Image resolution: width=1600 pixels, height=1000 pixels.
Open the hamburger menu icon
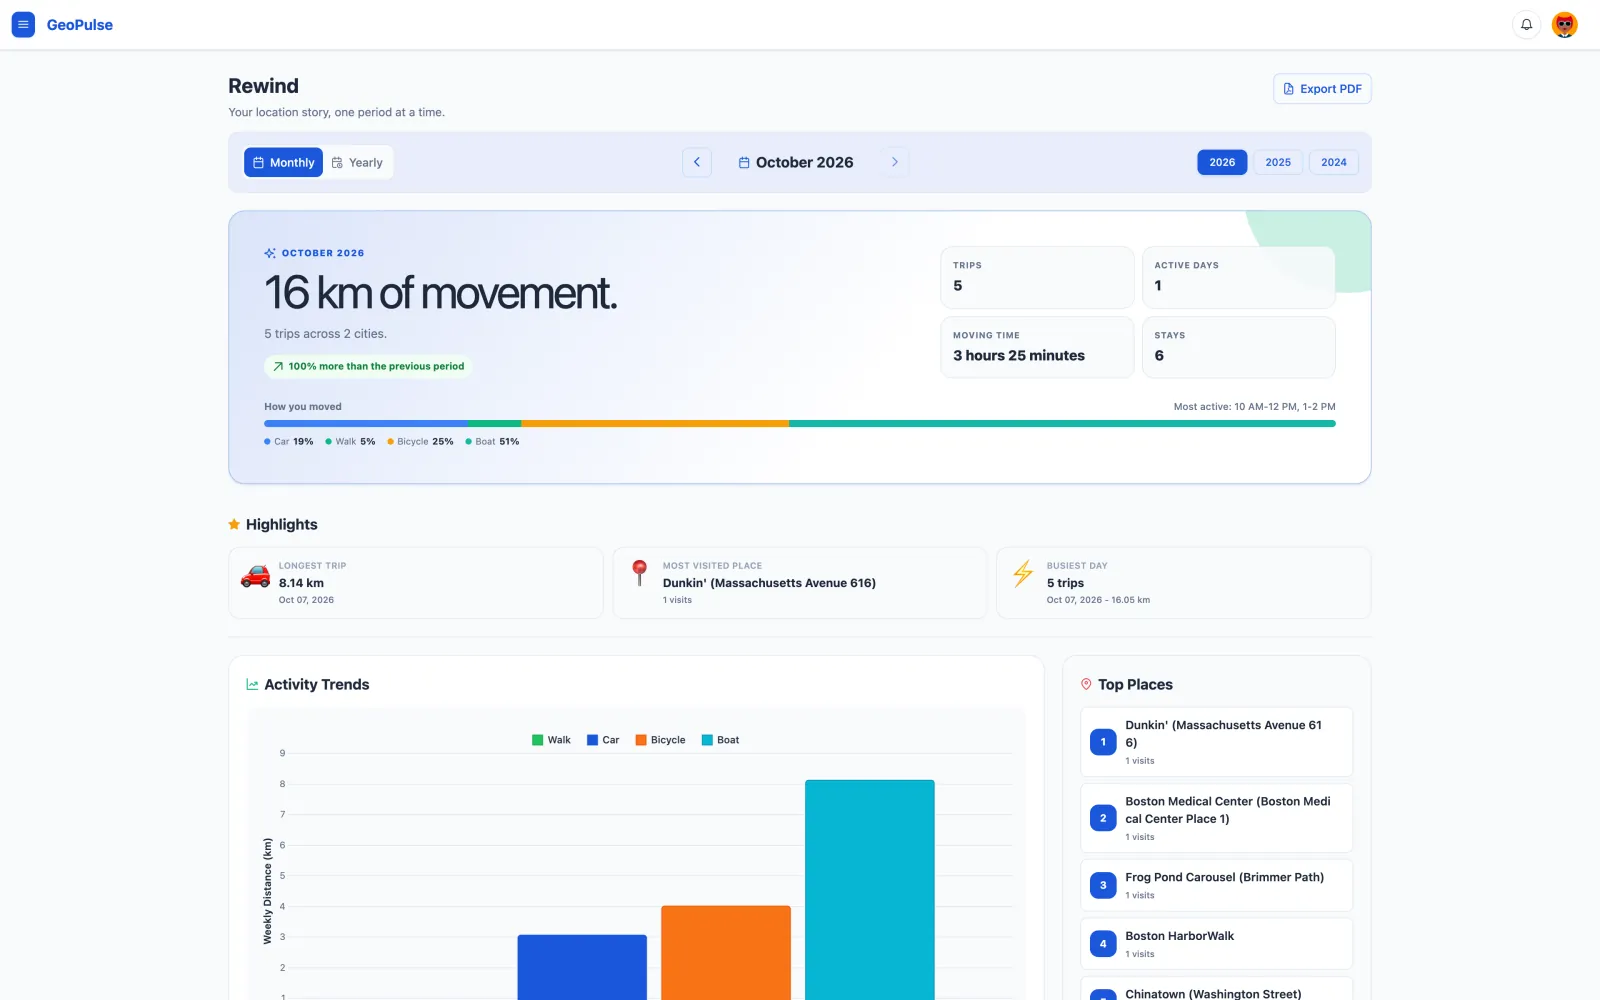point(23,25)
